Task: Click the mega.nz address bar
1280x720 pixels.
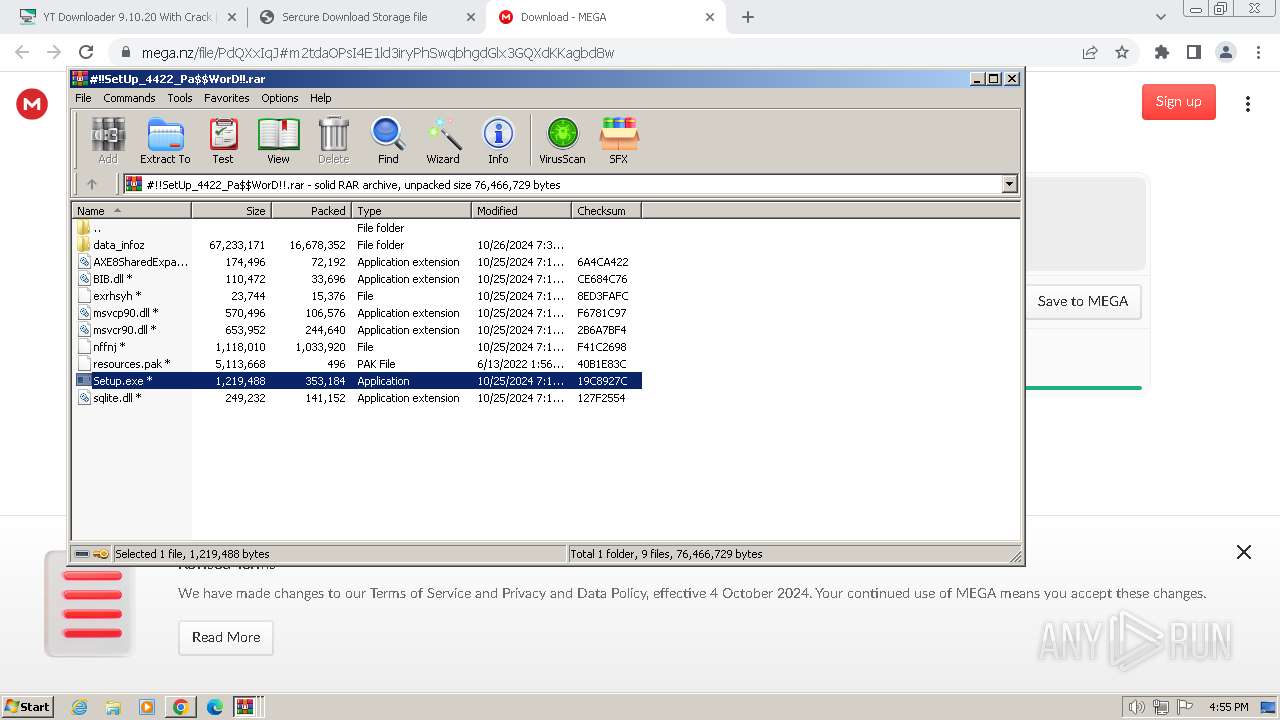Action: point(590,53)
